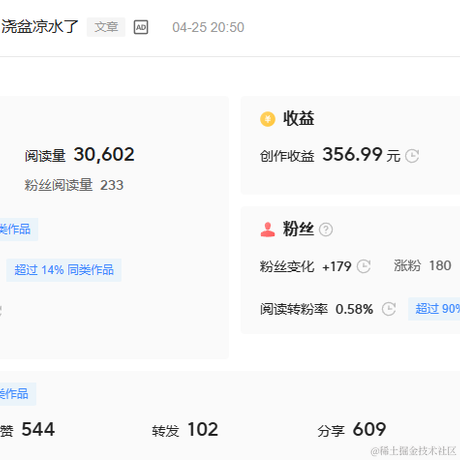The width and height of the screenshot is (460, 460).
Task: Click the clock icon next to 0.58%
Action: (389, 309)
